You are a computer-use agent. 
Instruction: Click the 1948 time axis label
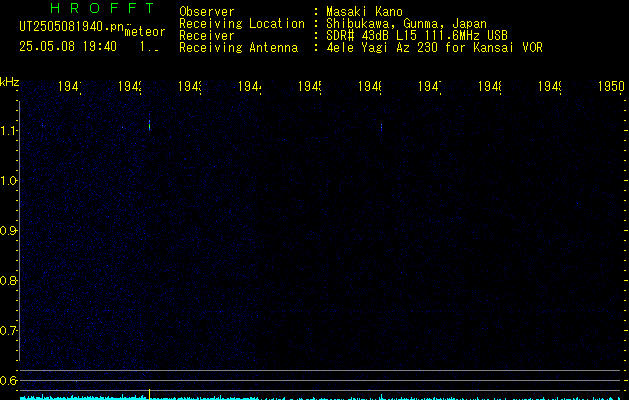[x=489, y=87]
